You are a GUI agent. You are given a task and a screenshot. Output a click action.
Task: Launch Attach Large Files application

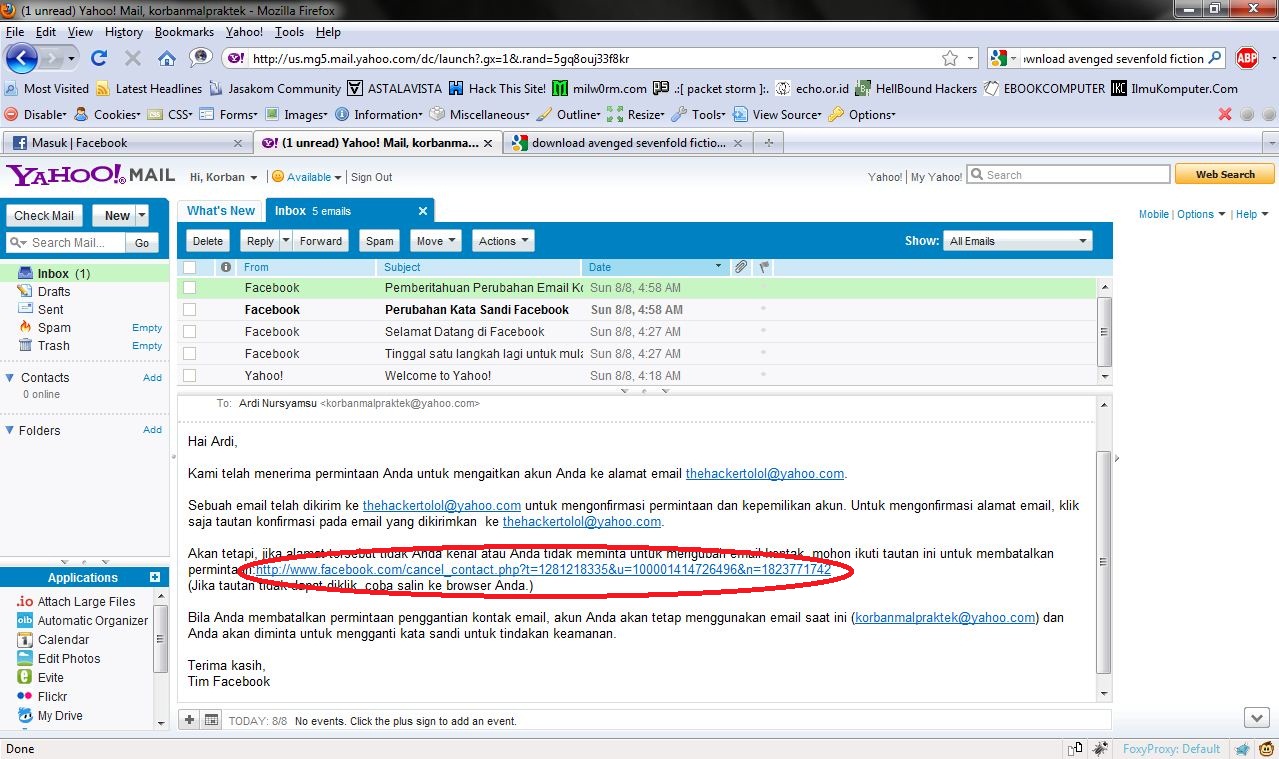(x=86, y=601)
